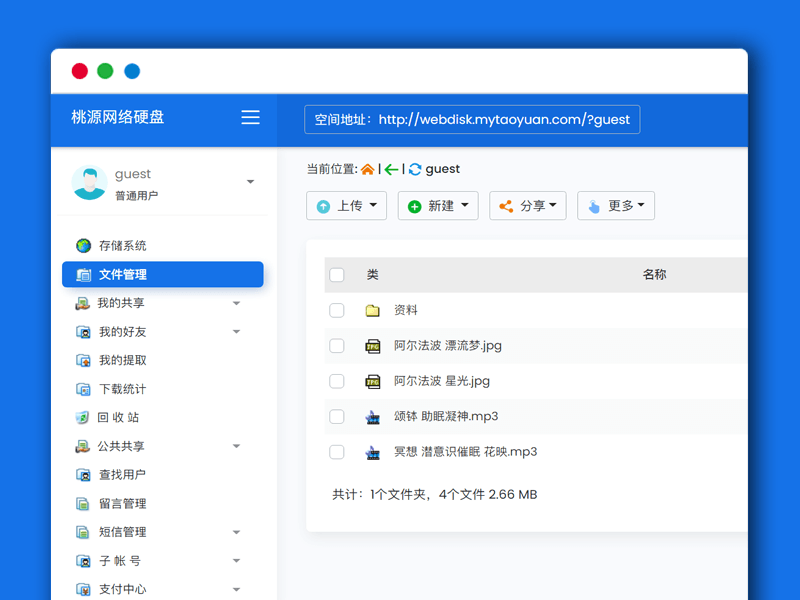The width and height of the screenshot is (800, 600).
Task: Click the back arrow next to breadcrumb
Action: click(391, 169)
